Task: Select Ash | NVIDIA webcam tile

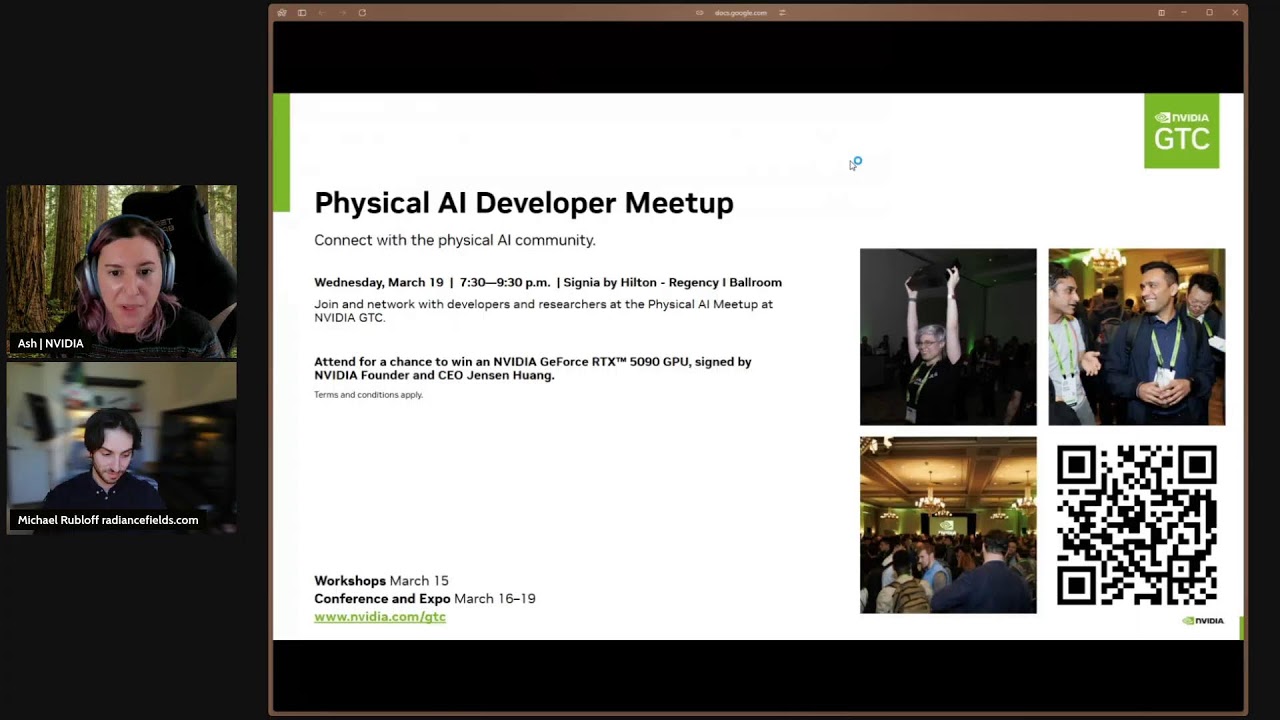Action: [122, 271]
